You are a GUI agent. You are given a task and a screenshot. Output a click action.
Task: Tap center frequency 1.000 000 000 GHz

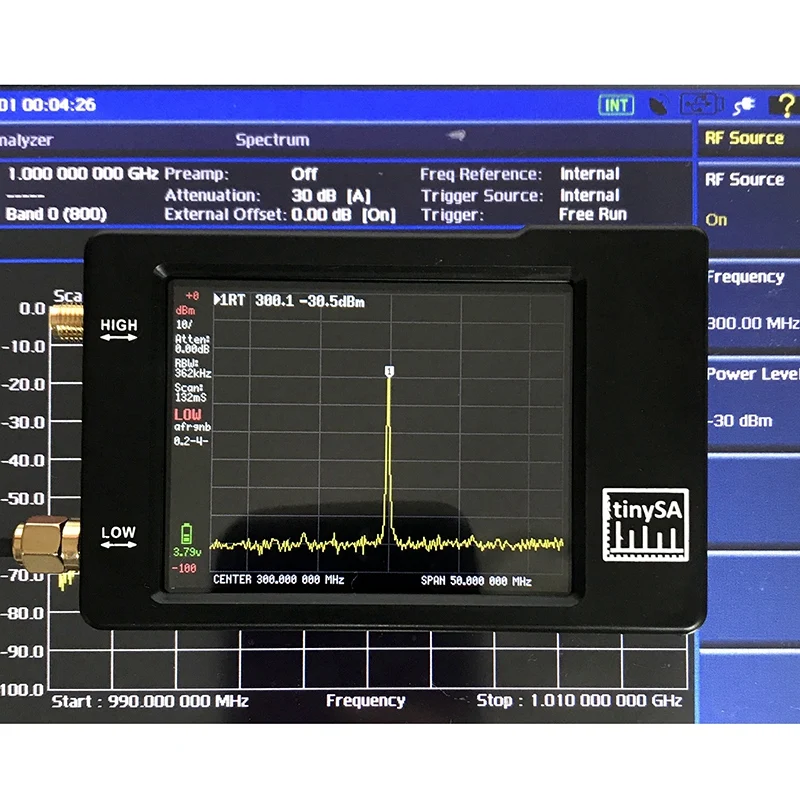83,174
